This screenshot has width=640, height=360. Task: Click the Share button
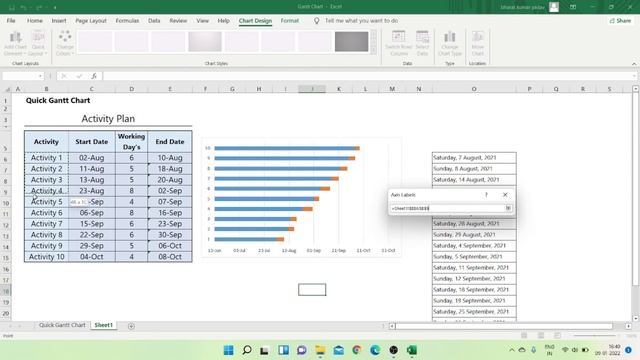pyautogui.click(x=620, y=20)
